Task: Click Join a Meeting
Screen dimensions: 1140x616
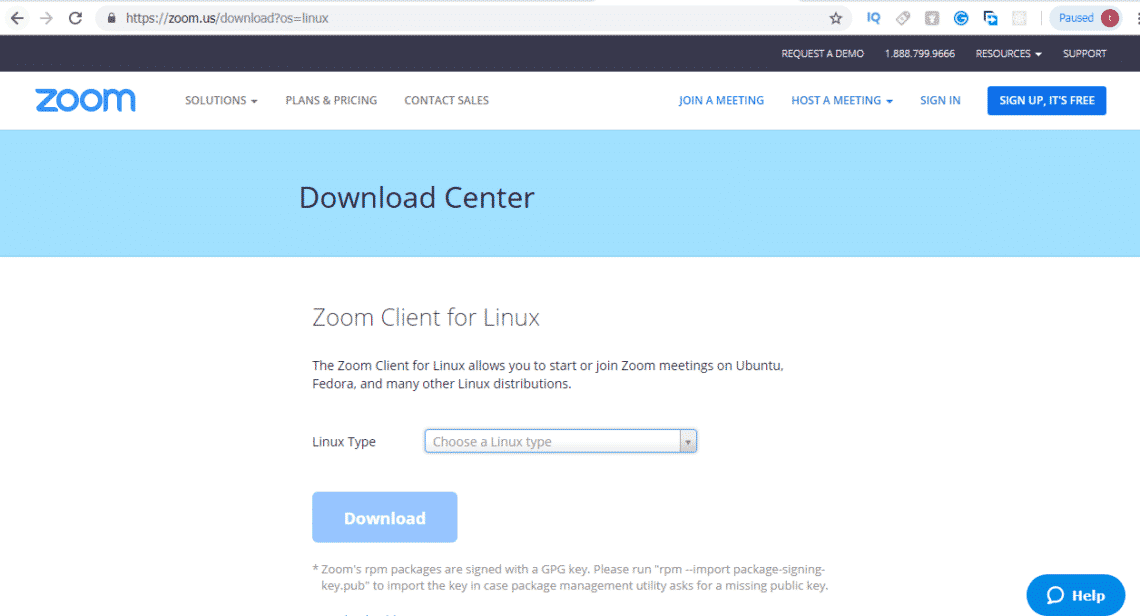Action: click(x=721, y=100)
